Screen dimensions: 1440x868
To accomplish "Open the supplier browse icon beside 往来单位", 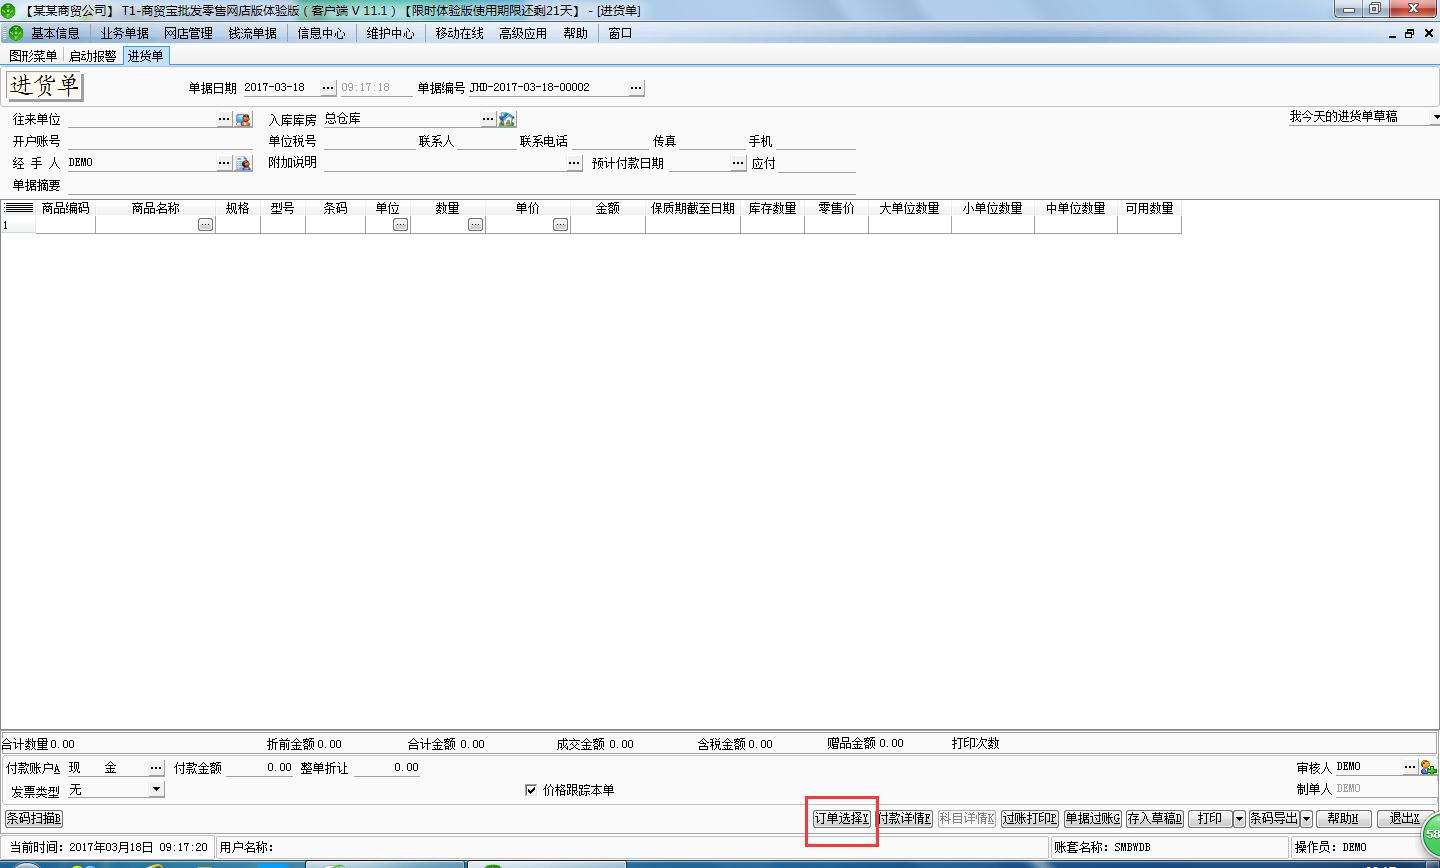I will [x=242, y=118].
